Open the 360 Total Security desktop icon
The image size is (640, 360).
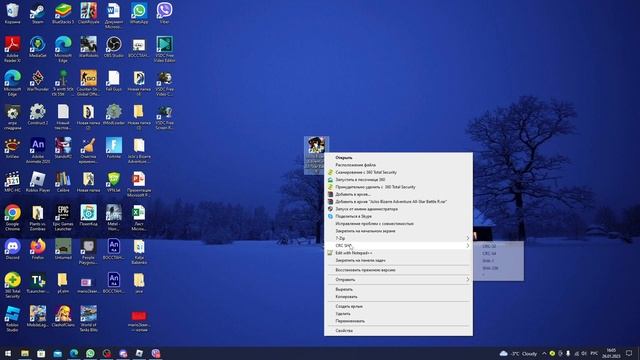point(12,285)
